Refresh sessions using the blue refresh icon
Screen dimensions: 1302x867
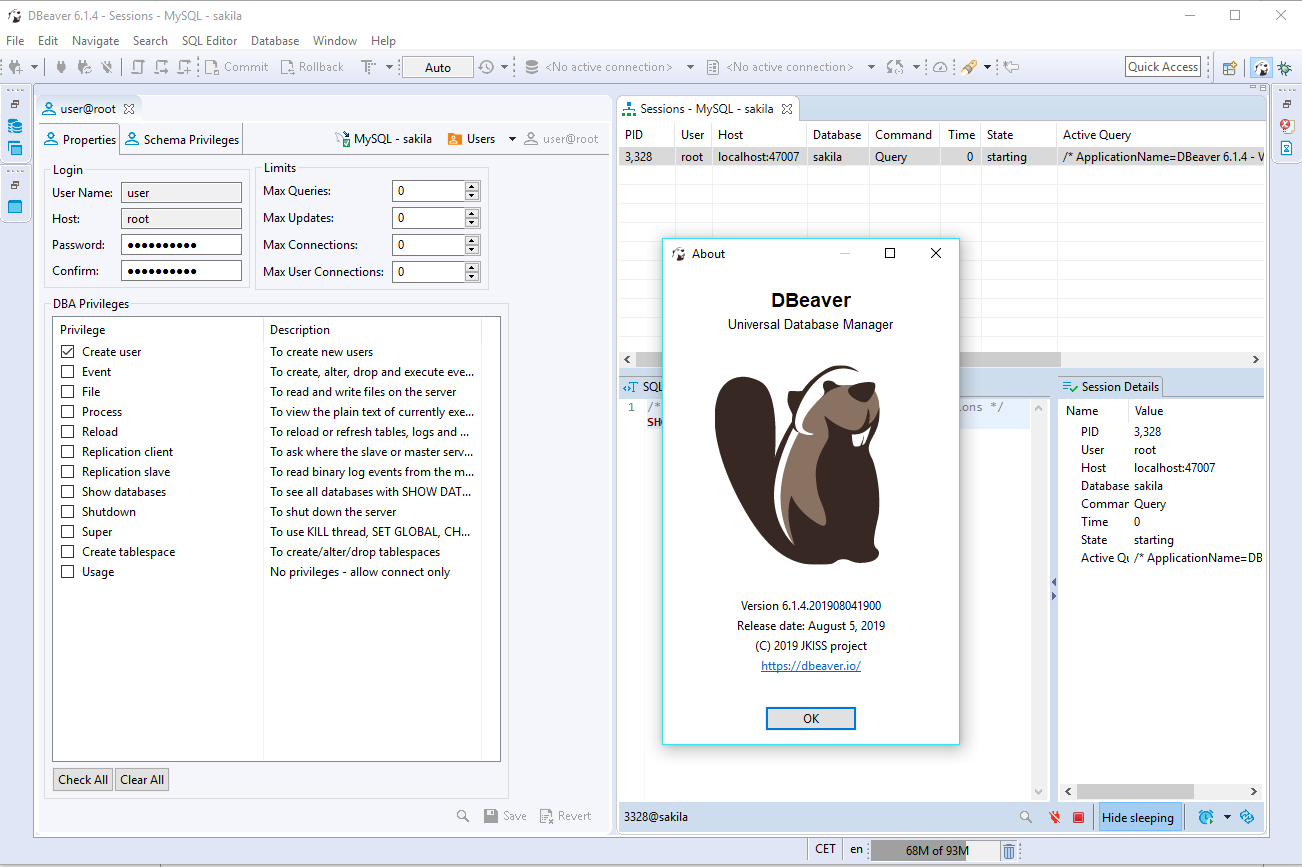(1247, 817)
